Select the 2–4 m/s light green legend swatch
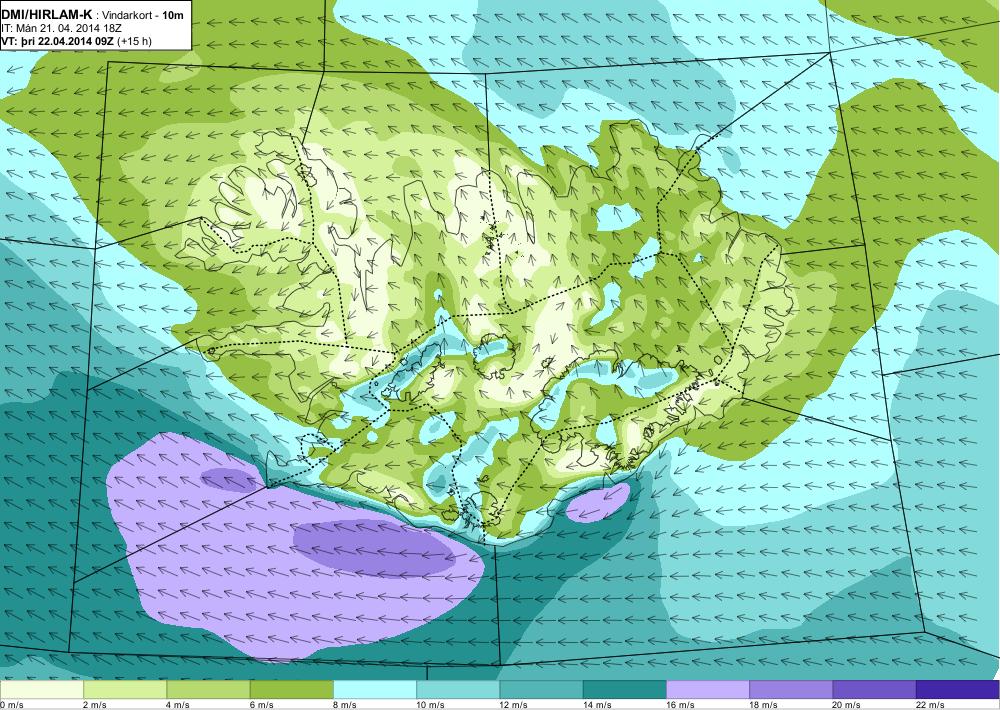The image size is (1000, 710). point(125,690)
